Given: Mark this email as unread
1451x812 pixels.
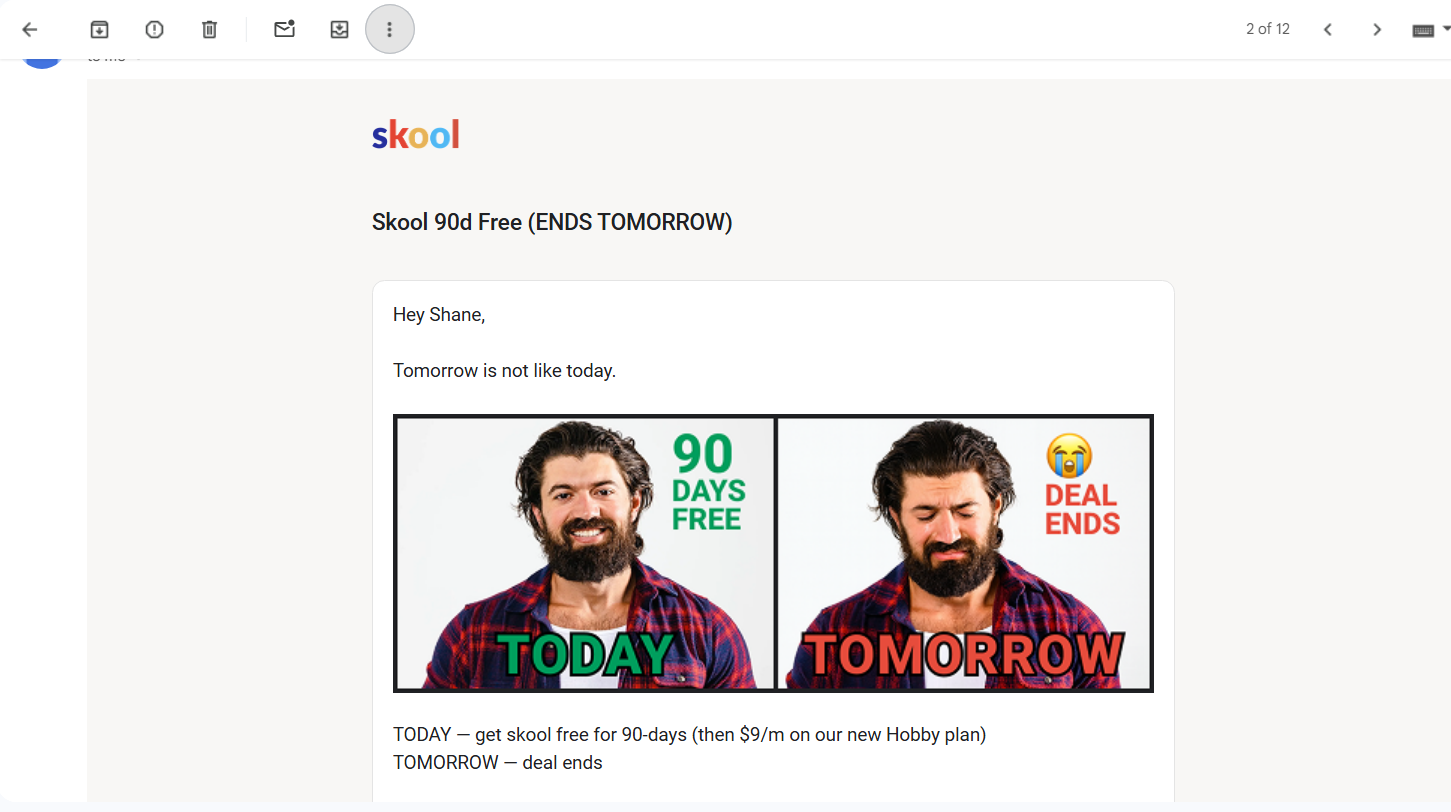Looking at the screenshot, I should click(284, 30).
